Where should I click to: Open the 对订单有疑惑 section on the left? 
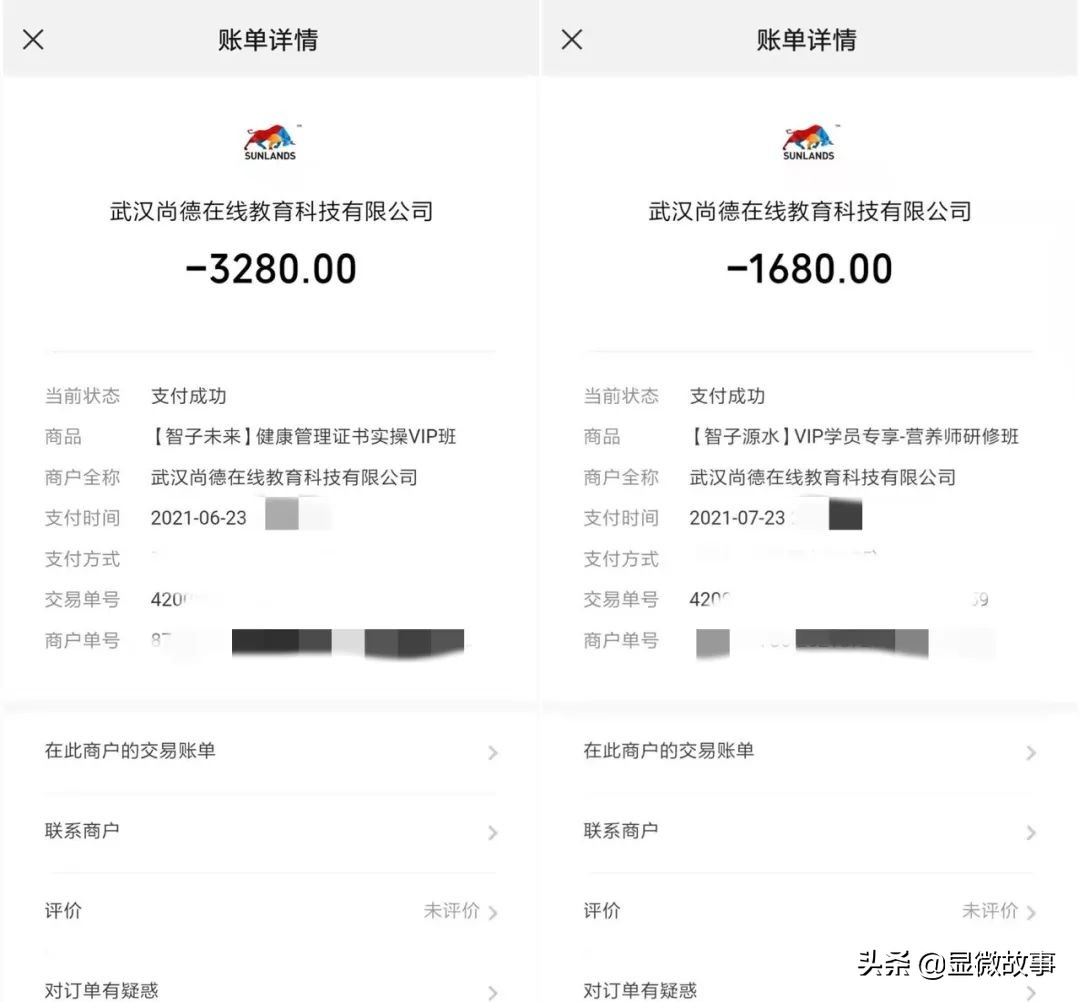(x=270, y=988)
